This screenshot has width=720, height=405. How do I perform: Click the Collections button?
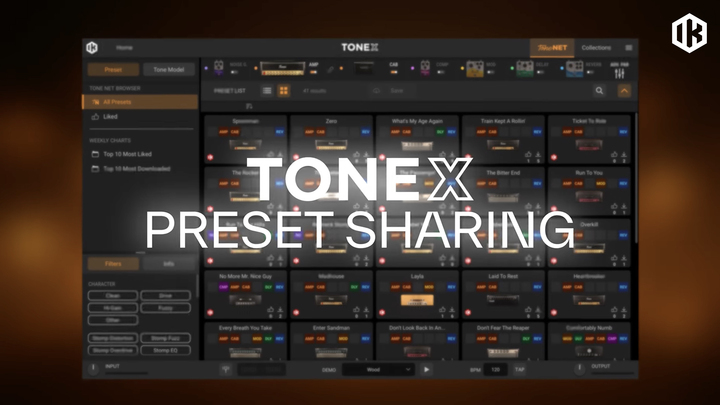tap(596, 47)
